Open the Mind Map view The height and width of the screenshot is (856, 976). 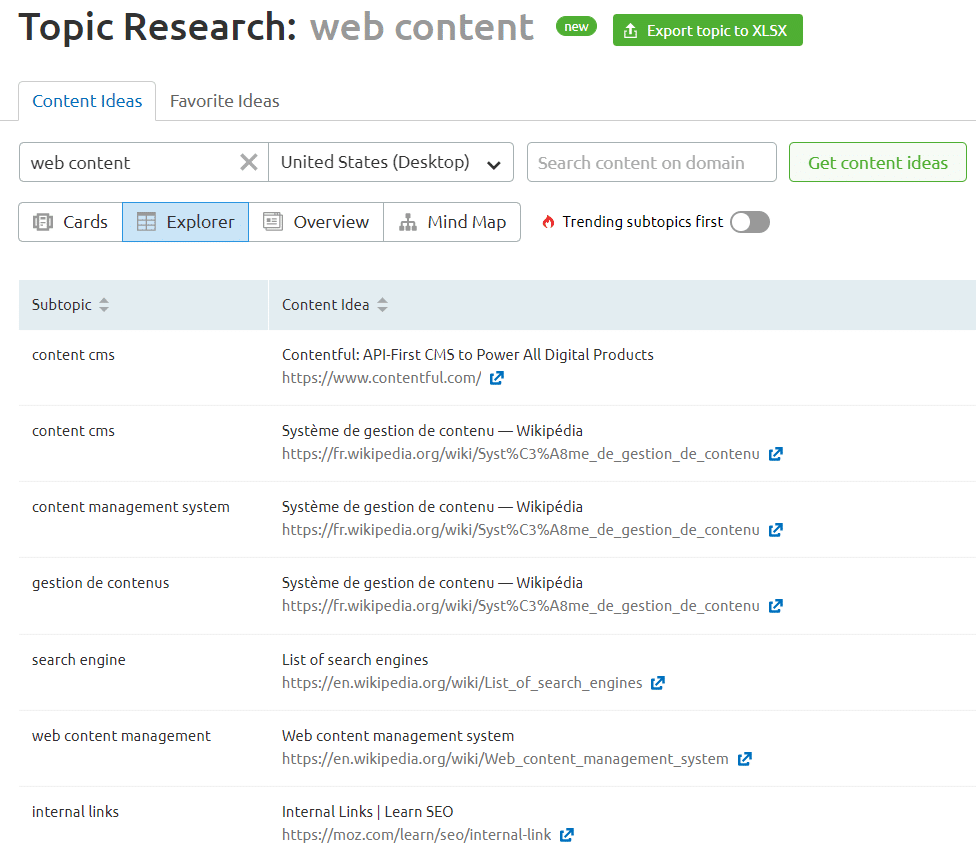click(452, 222)
